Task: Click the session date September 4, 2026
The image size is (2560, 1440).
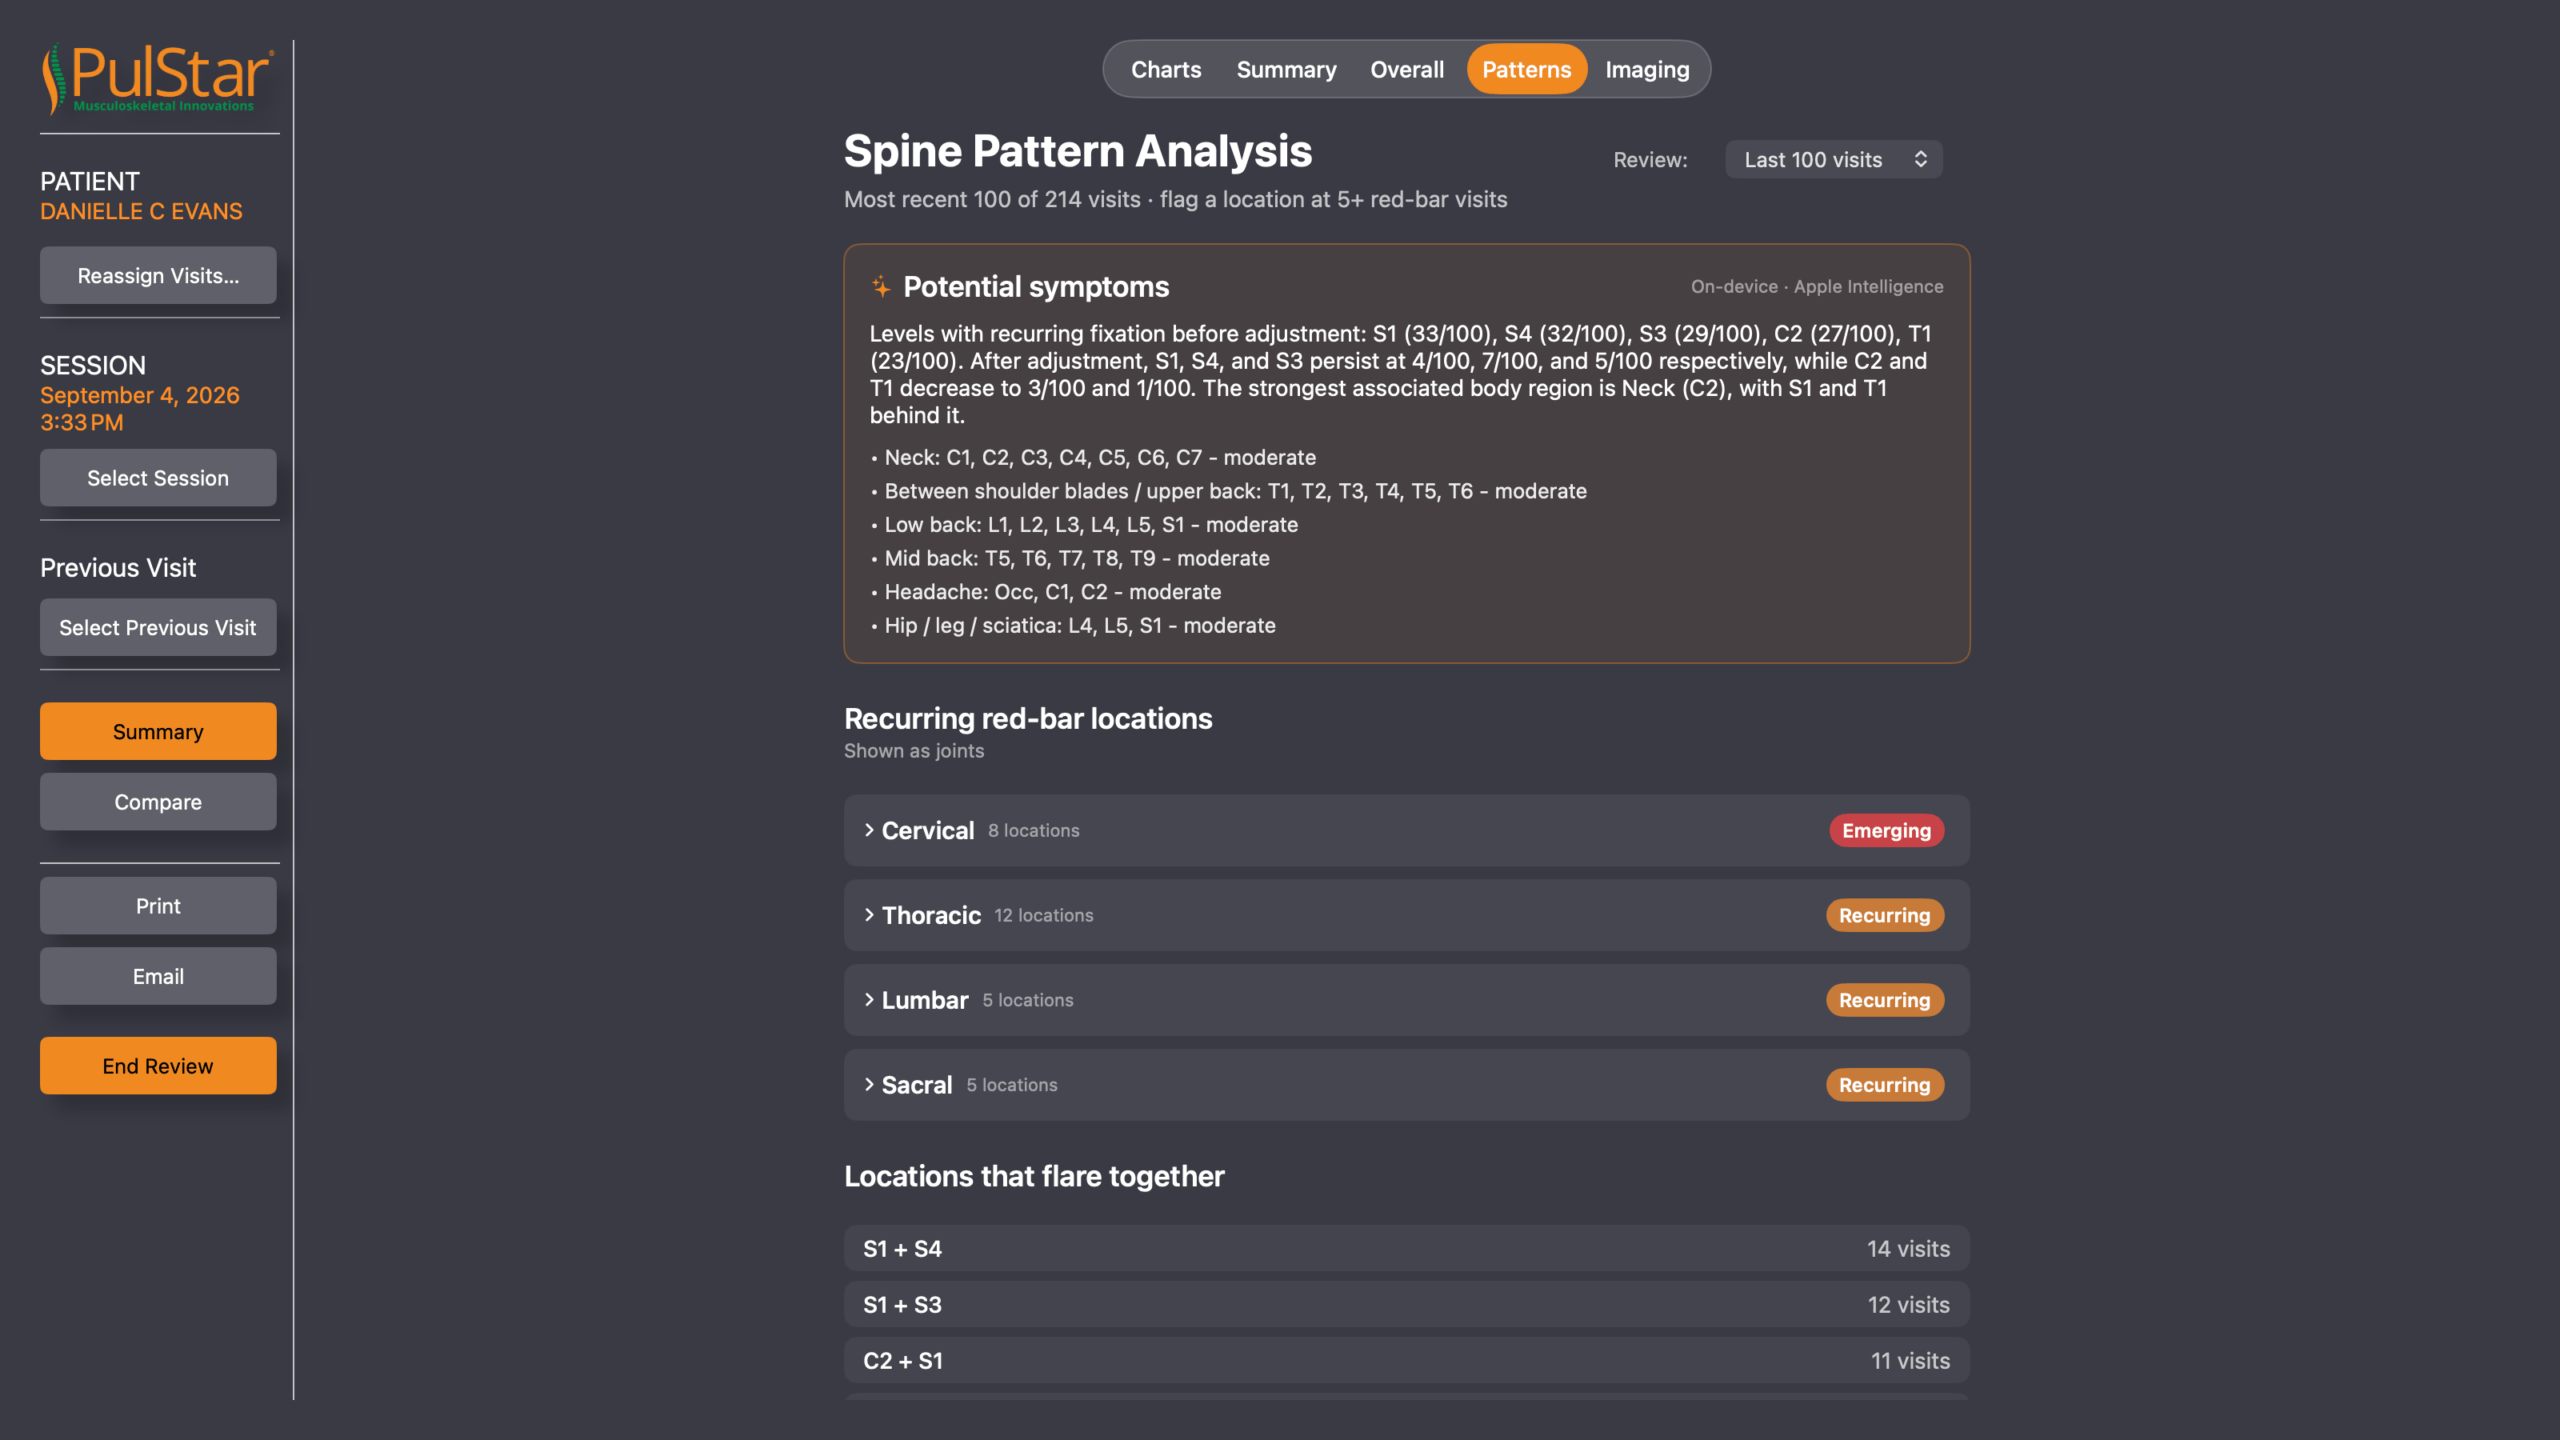Action: point(140,395)
